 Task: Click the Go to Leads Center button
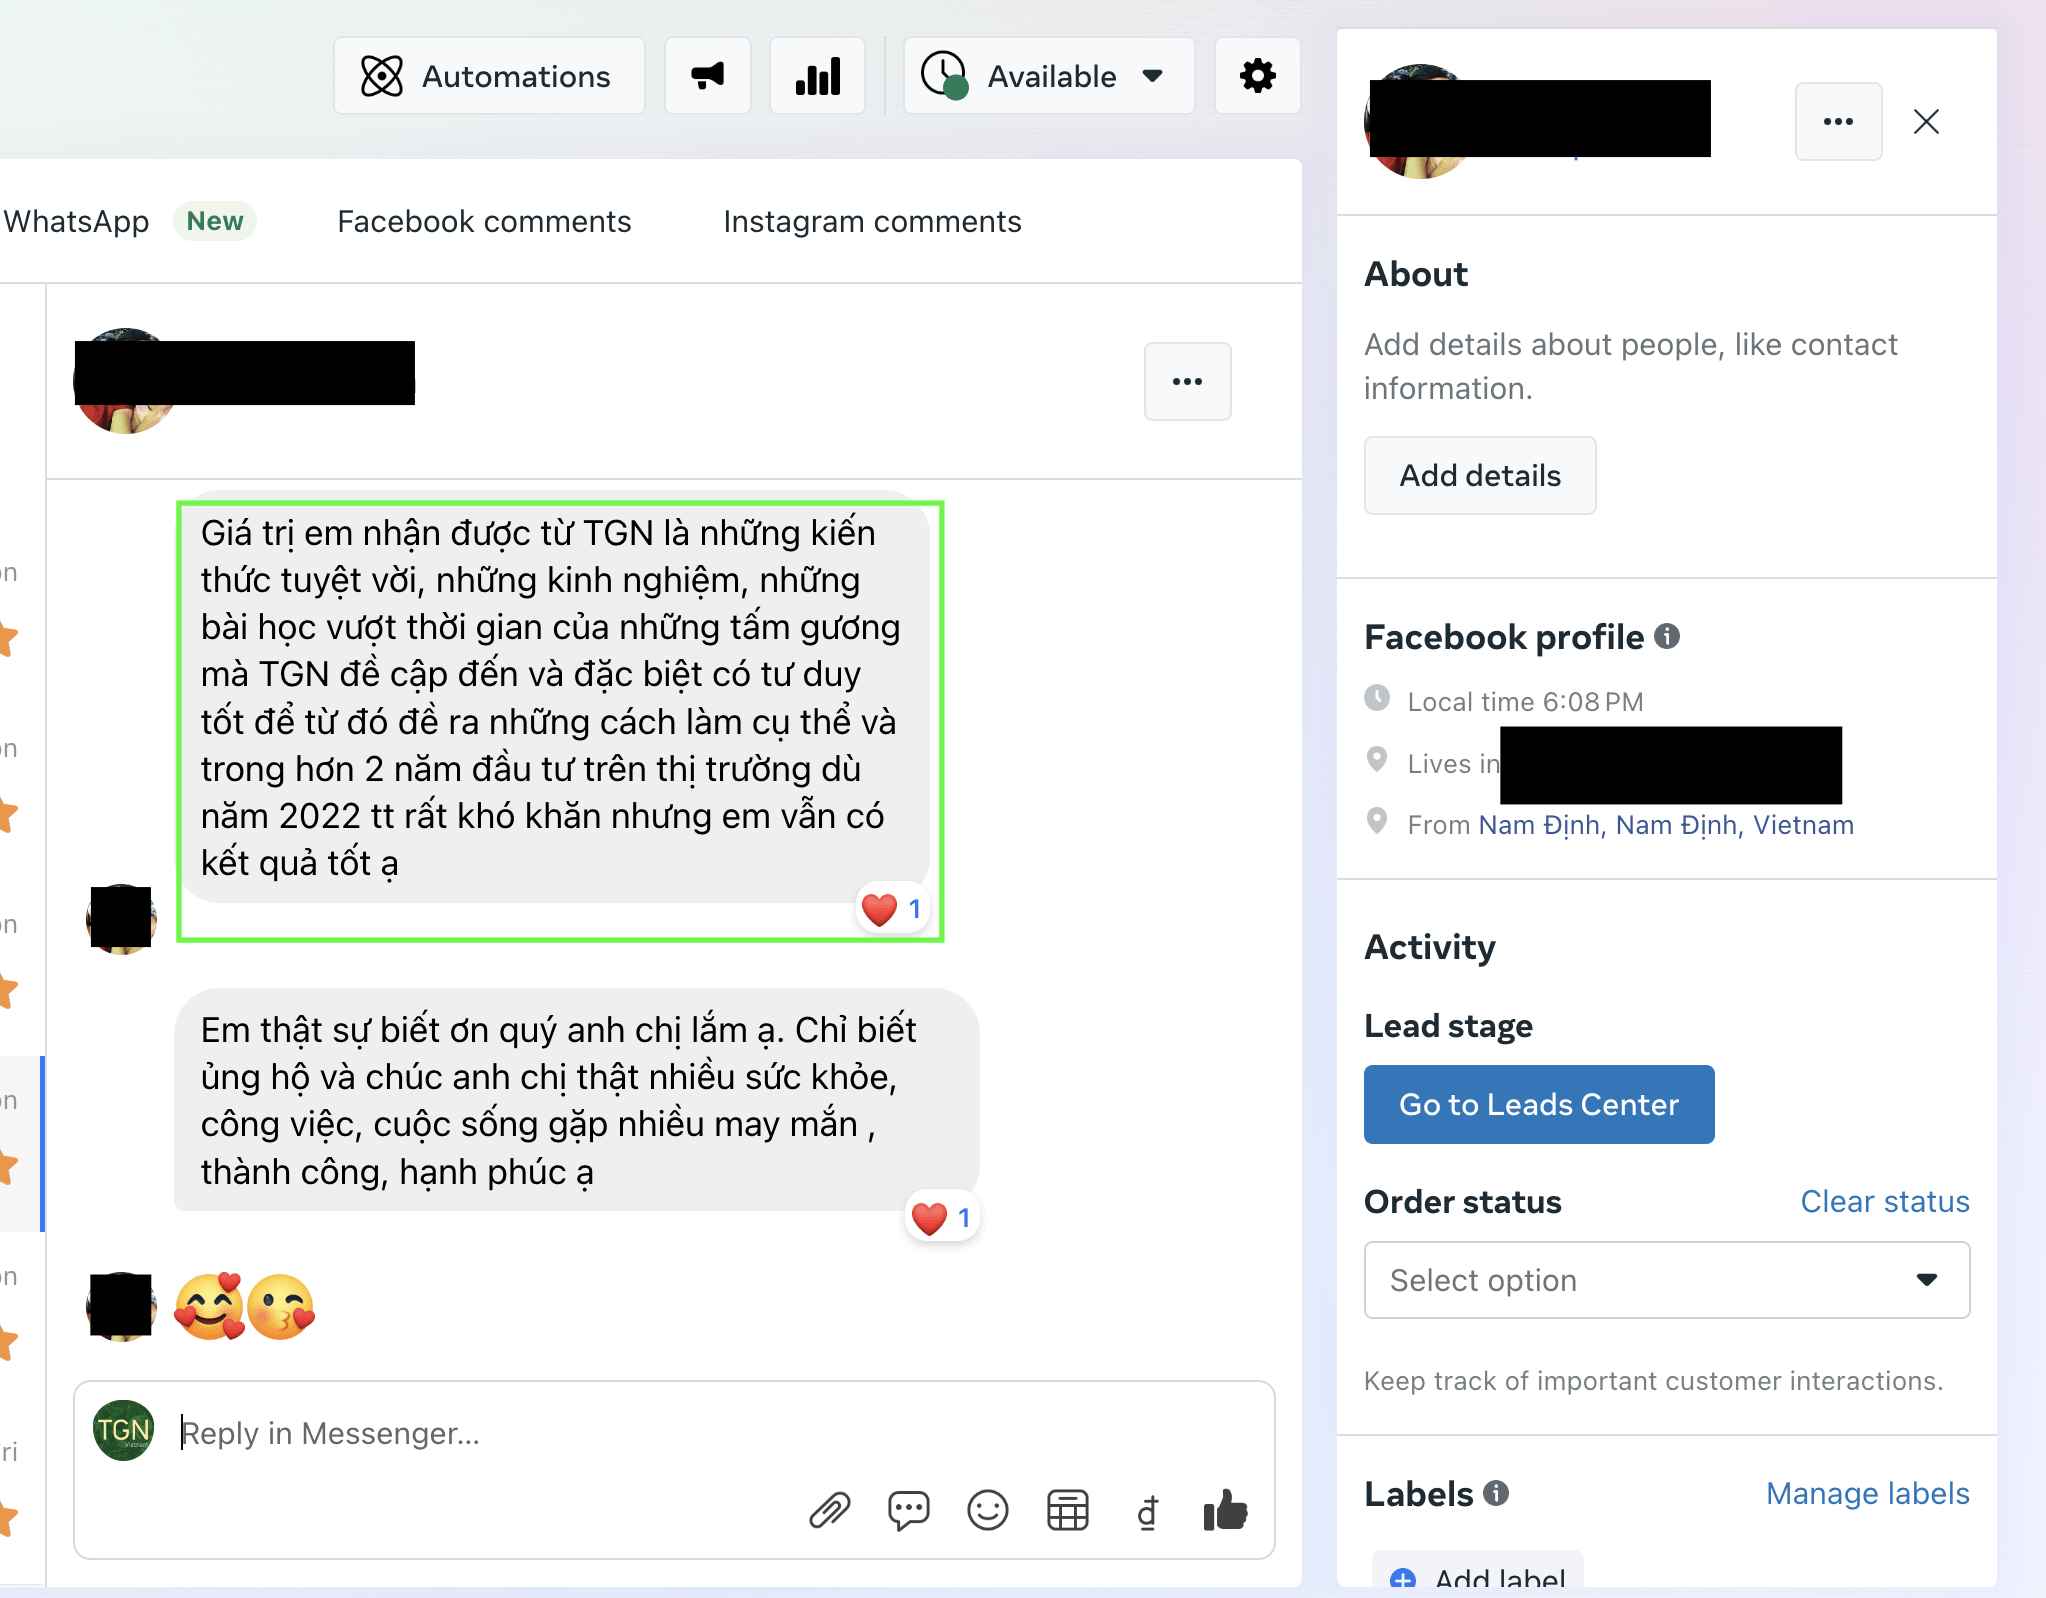[1539, 1104]
